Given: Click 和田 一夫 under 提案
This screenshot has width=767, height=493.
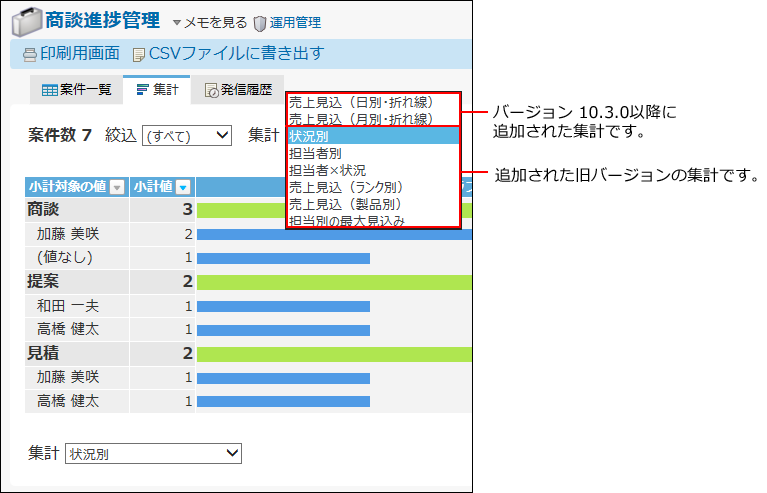Looking at the screenshot, I should point(68,306).
